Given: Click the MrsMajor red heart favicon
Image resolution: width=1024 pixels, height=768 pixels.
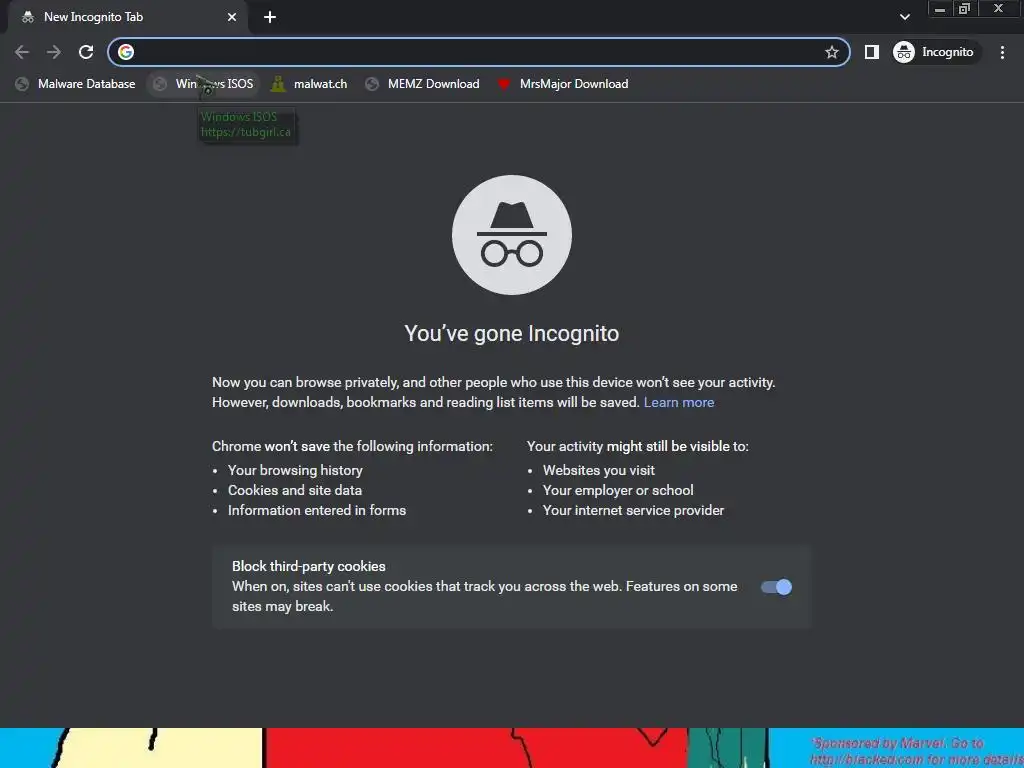Looking at the screenshot, I should (504, 84).
